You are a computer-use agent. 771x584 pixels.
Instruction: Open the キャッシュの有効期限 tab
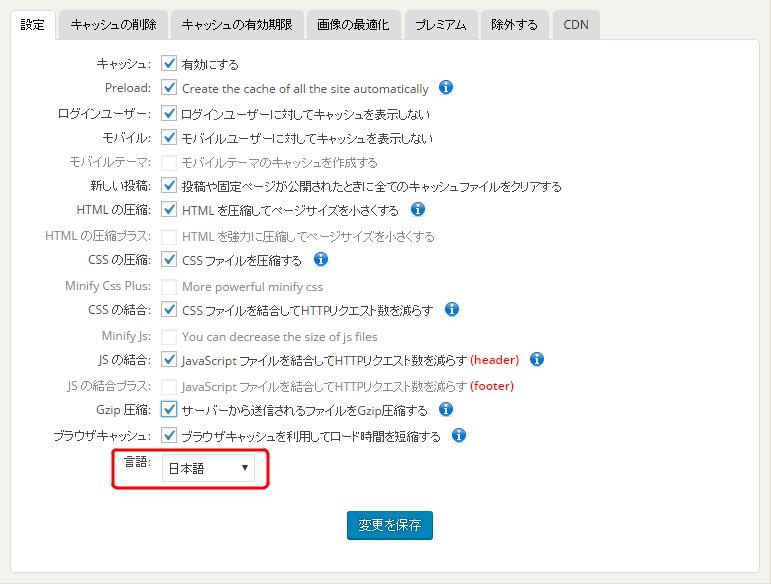tap(238, 25)
